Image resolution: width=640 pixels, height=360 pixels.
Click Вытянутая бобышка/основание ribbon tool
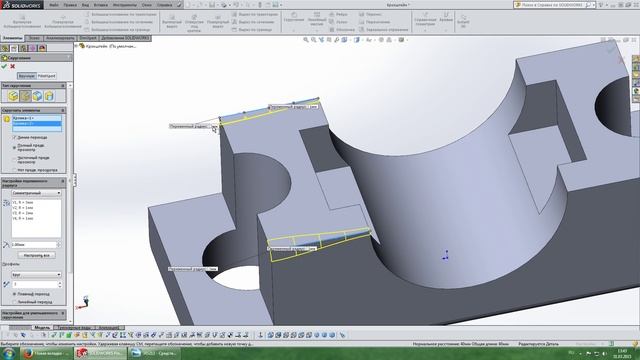tap(22, 21)
